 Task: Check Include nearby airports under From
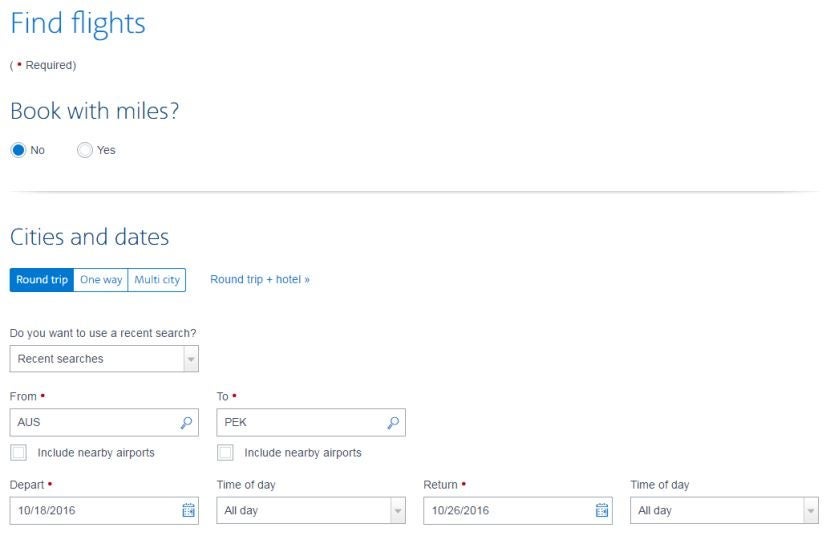[19, 453]
